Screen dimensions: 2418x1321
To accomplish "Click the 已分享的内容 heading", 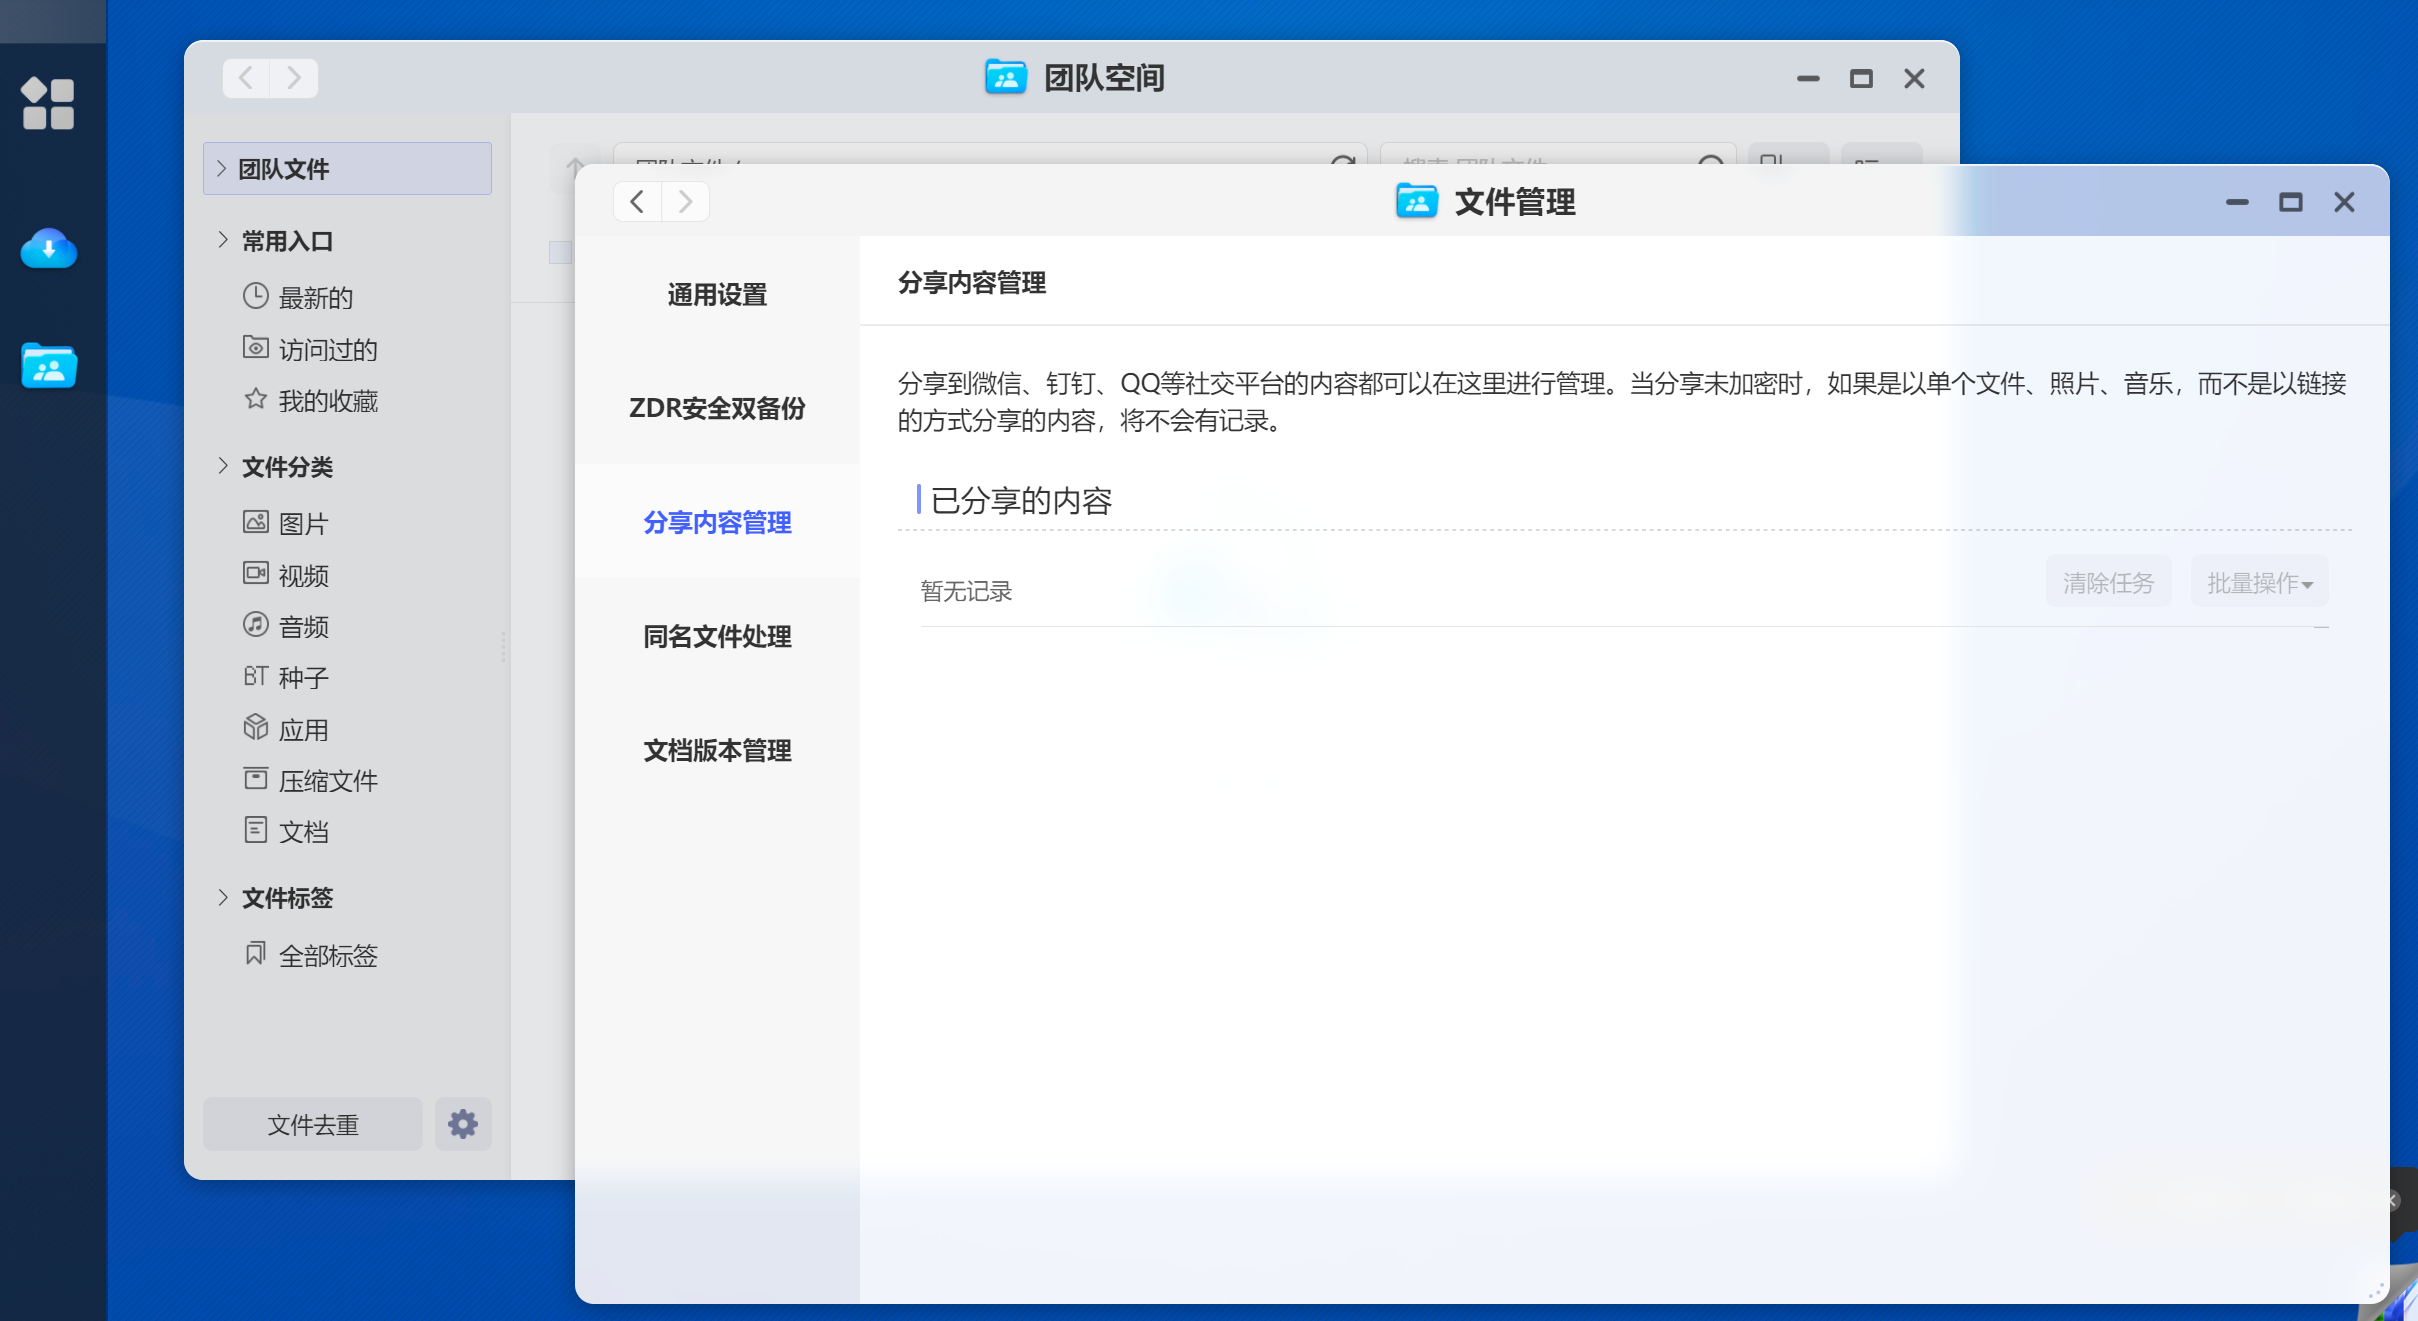I will click(x=1021, y=500).
